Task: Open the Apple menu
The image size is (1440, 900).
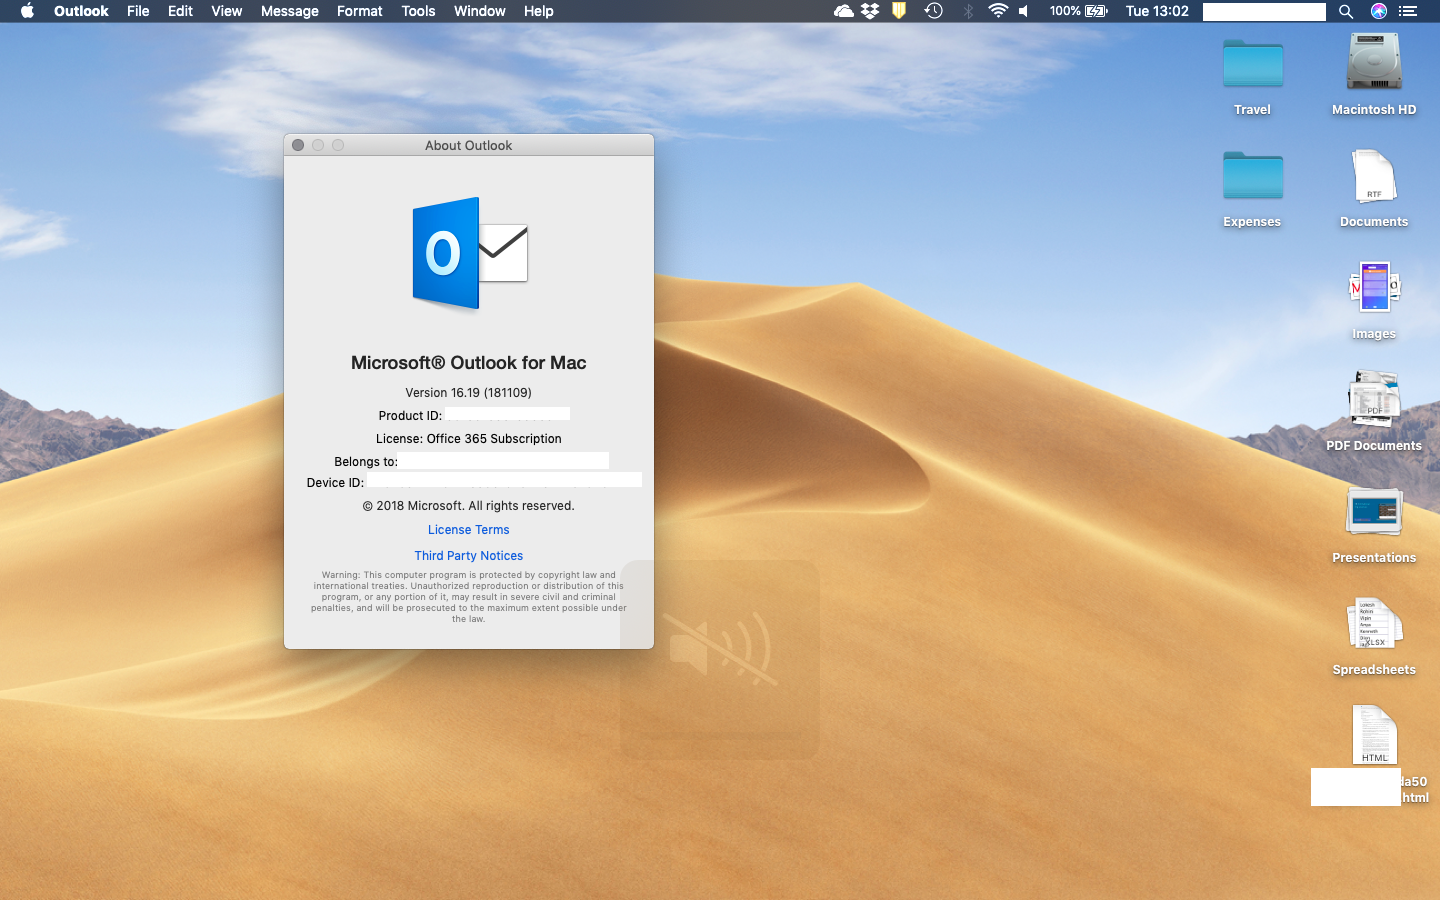Action: [x=27, y=11]
